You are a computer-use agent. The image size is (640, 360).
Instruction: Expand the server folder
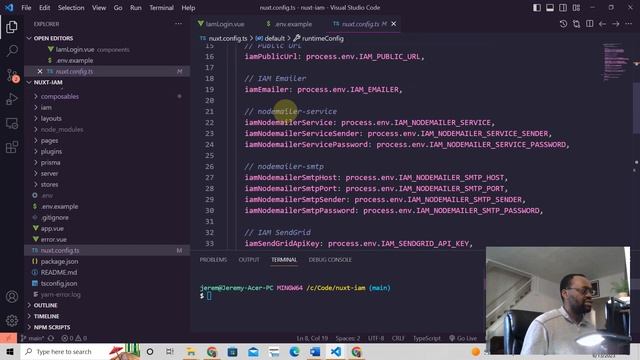point(49,173)
